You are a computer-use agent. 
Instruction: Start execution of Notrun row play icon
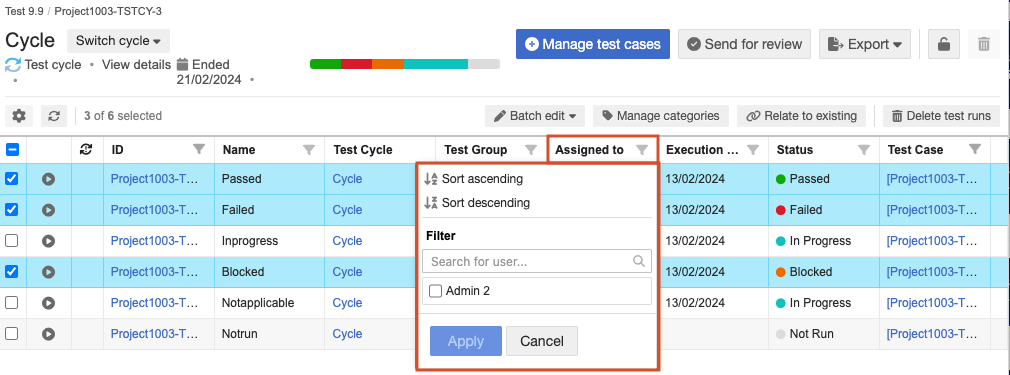(x=48, y=334)
